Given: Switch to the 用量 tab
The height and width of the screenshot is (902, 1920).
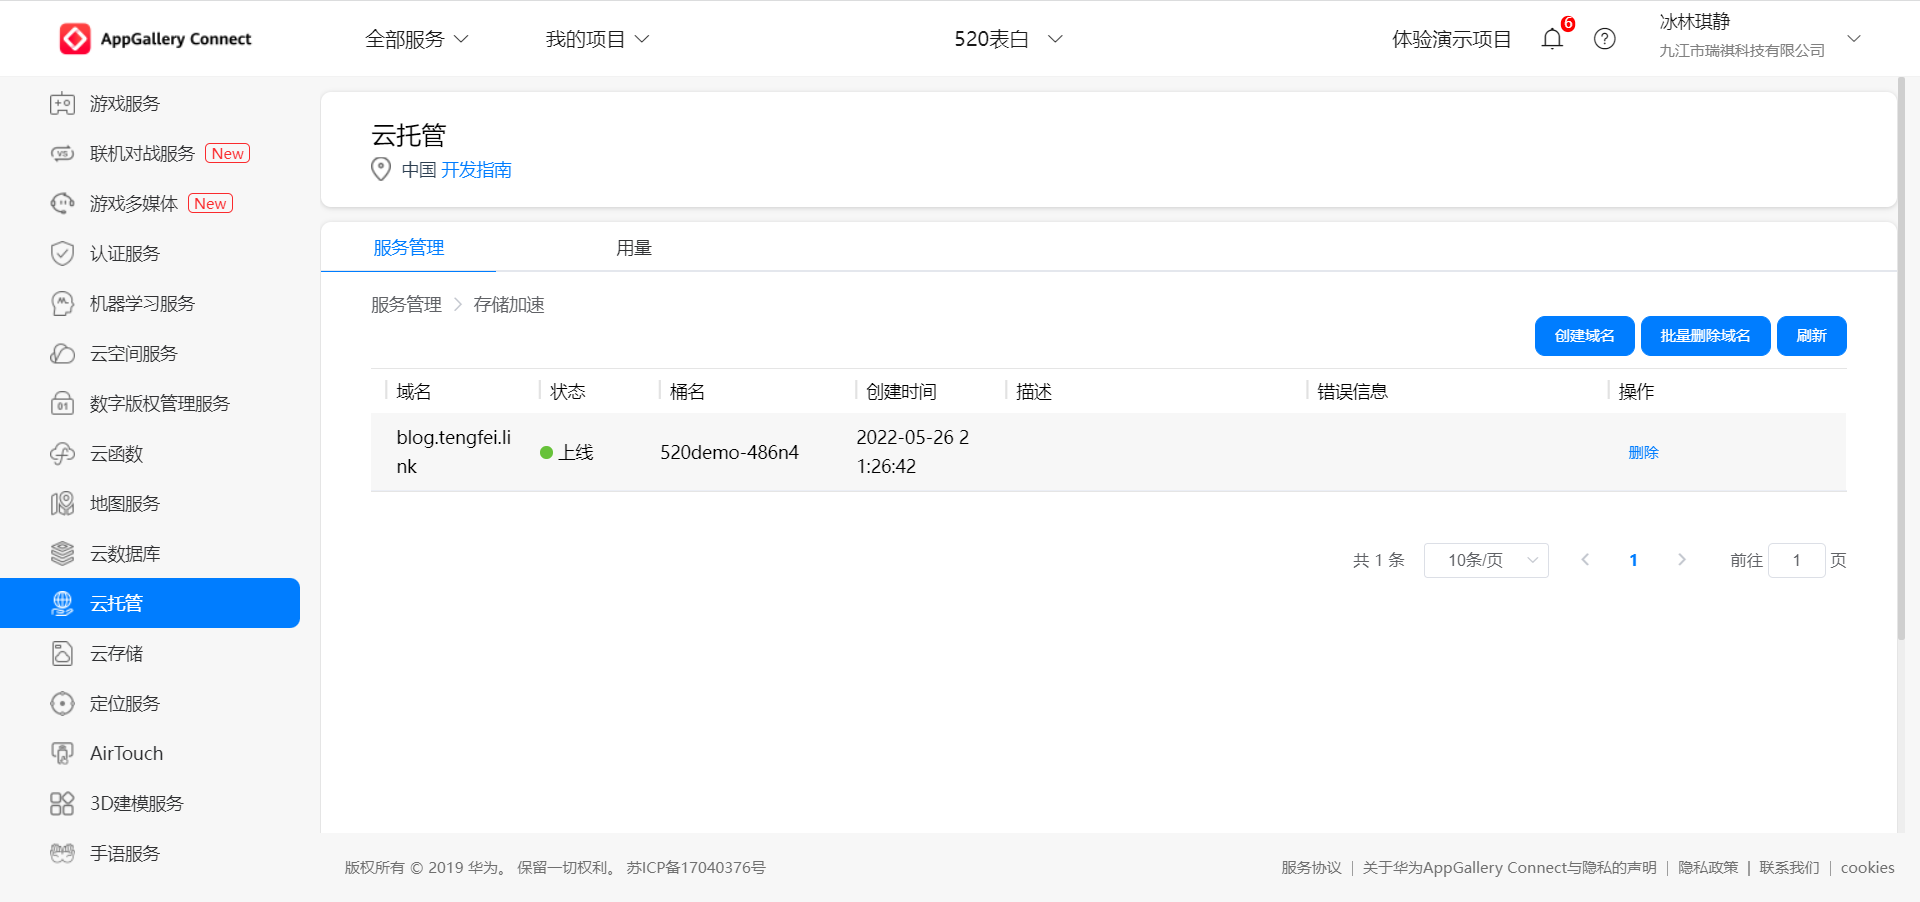Looking at the screenshot, I should pos(634,247).
